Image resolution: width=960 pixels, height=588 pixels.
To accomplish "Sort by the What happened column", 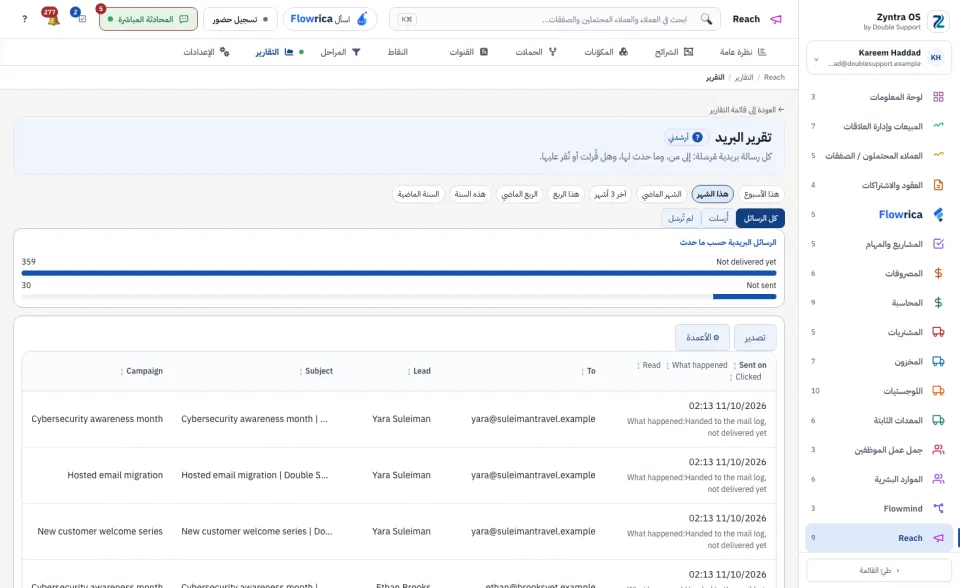I will (697, 365).
